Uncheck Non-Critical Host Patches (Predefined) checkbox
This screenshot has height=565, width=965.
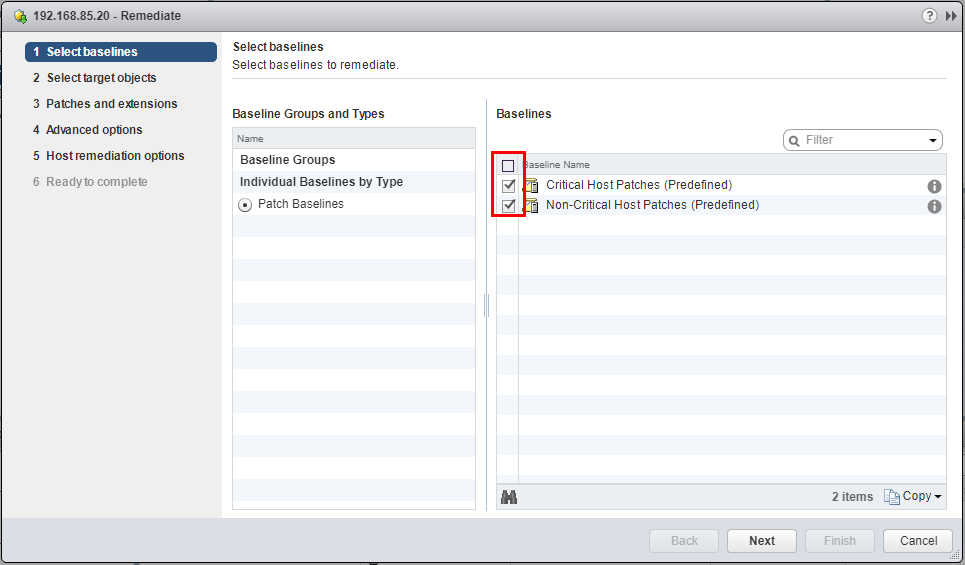click(508, 205)
